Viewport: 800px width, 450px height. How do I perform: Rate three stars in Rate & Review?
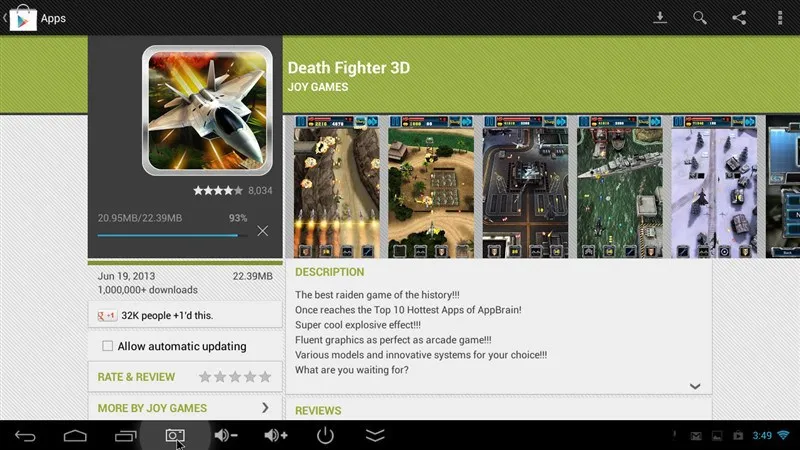tap(235, 377)
